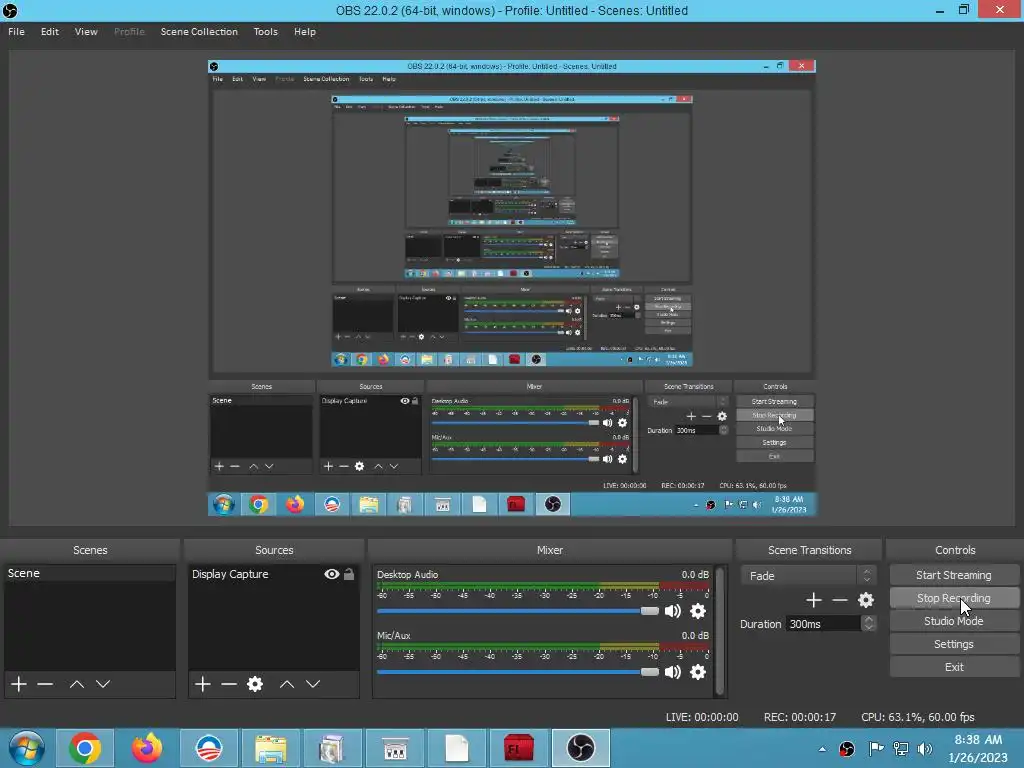Add a new scene with plus icon
The height and width of the screenshot is (768, 1024).
[x=19, y=684]
